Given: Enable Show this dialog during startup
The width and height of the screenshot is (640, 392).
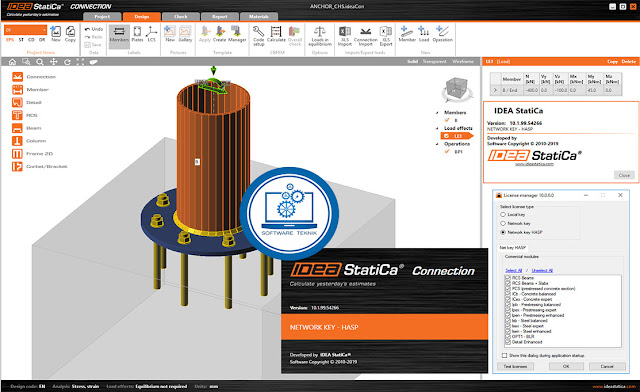Looking at the screenshot, I should pyautogui.click(x=504, y=356).
